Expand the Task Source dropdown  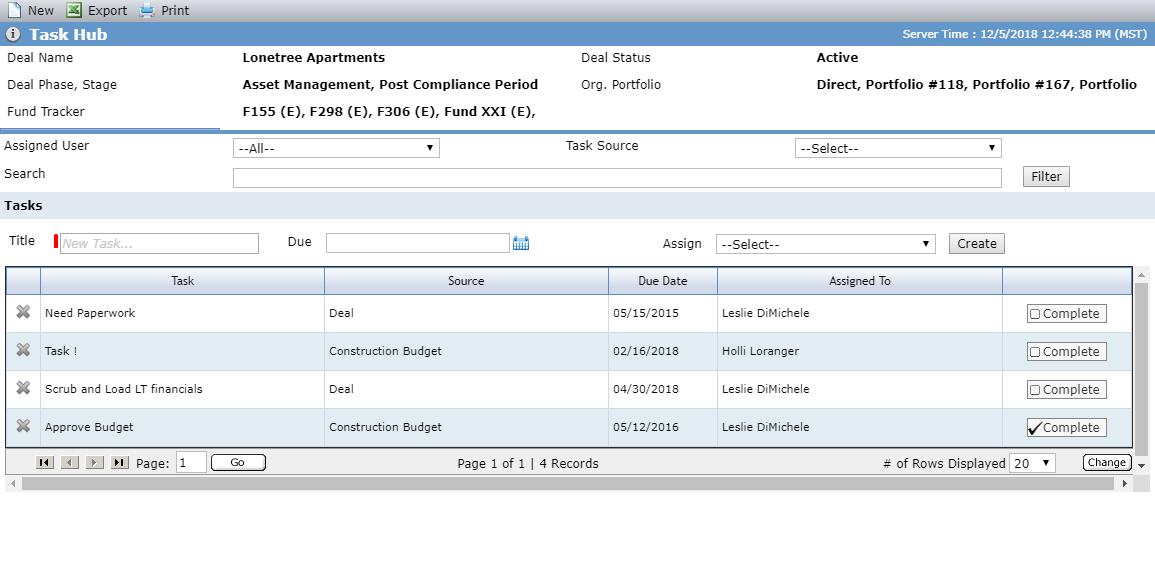pyautogui.click(x=898, y=148)
